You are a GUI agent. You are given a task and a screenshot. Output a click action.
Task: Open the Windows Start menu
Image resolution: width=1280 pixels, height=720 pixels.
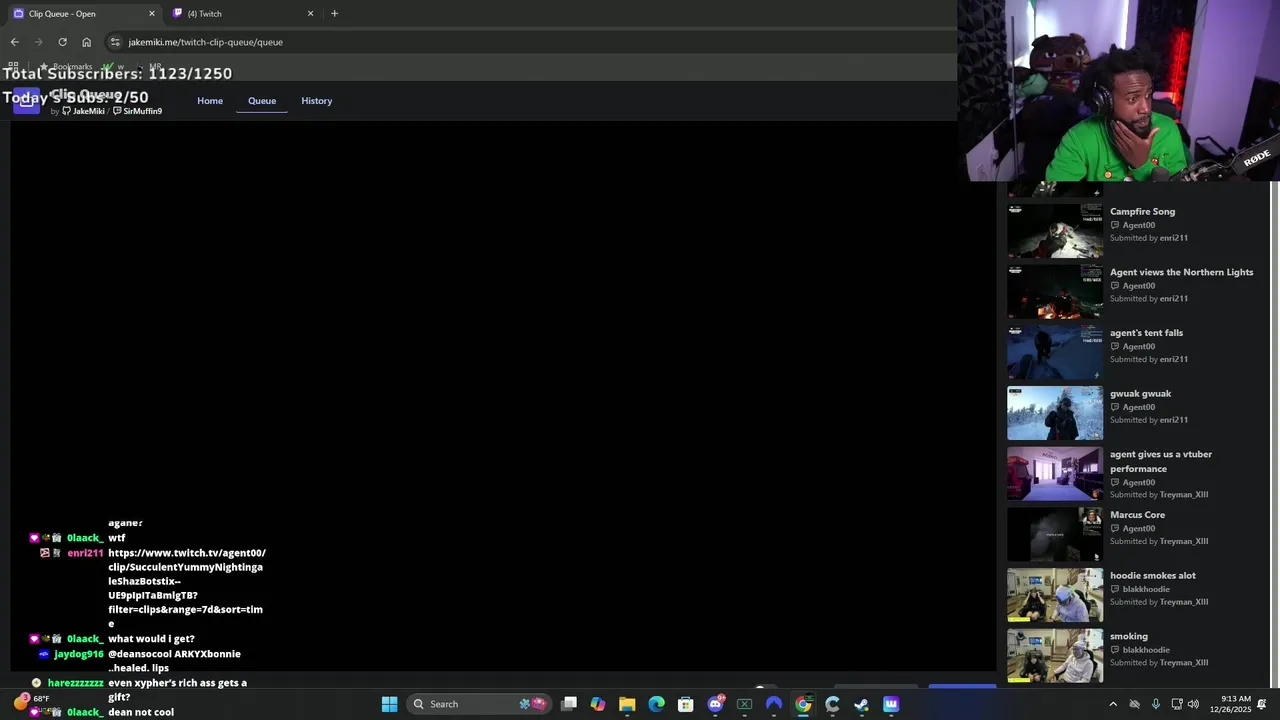[389, 704]
